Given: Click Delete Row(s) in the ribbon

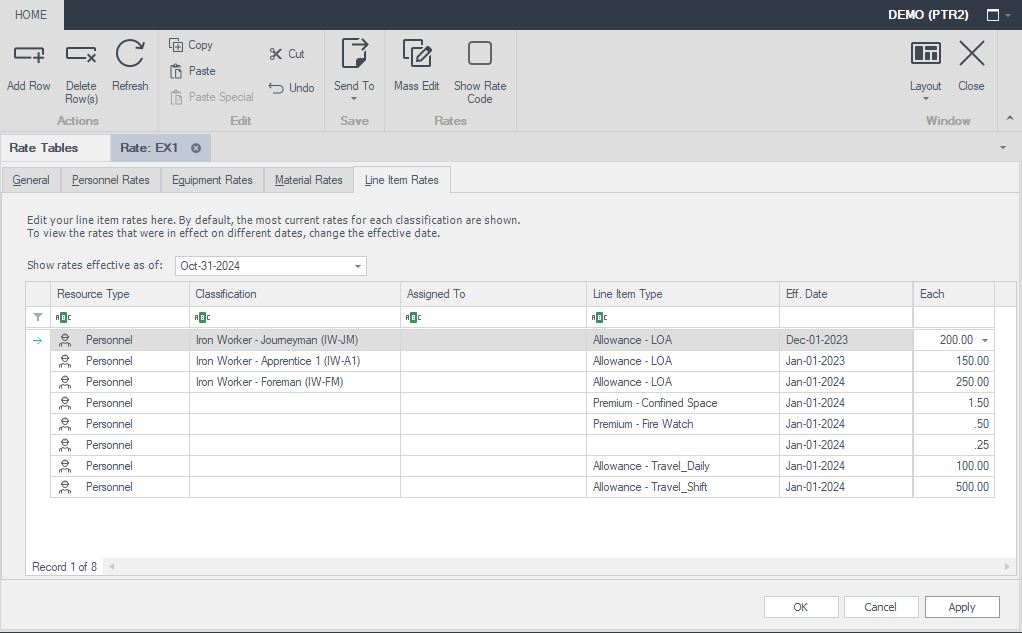Looking at the screenshot, I should click(x=81, y=70).
